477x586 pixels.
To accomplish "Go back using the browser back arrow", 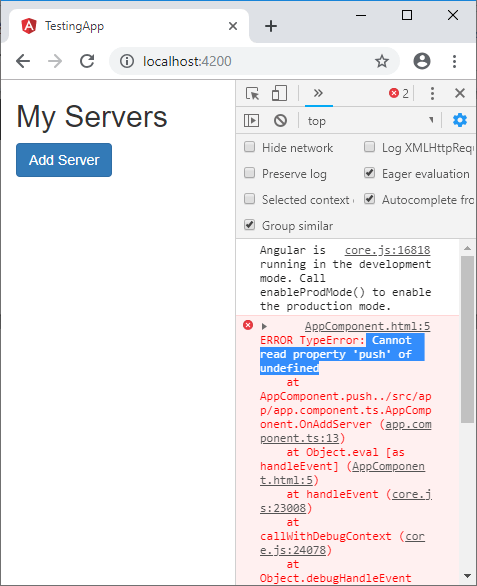I will click(x=23, y=61).
